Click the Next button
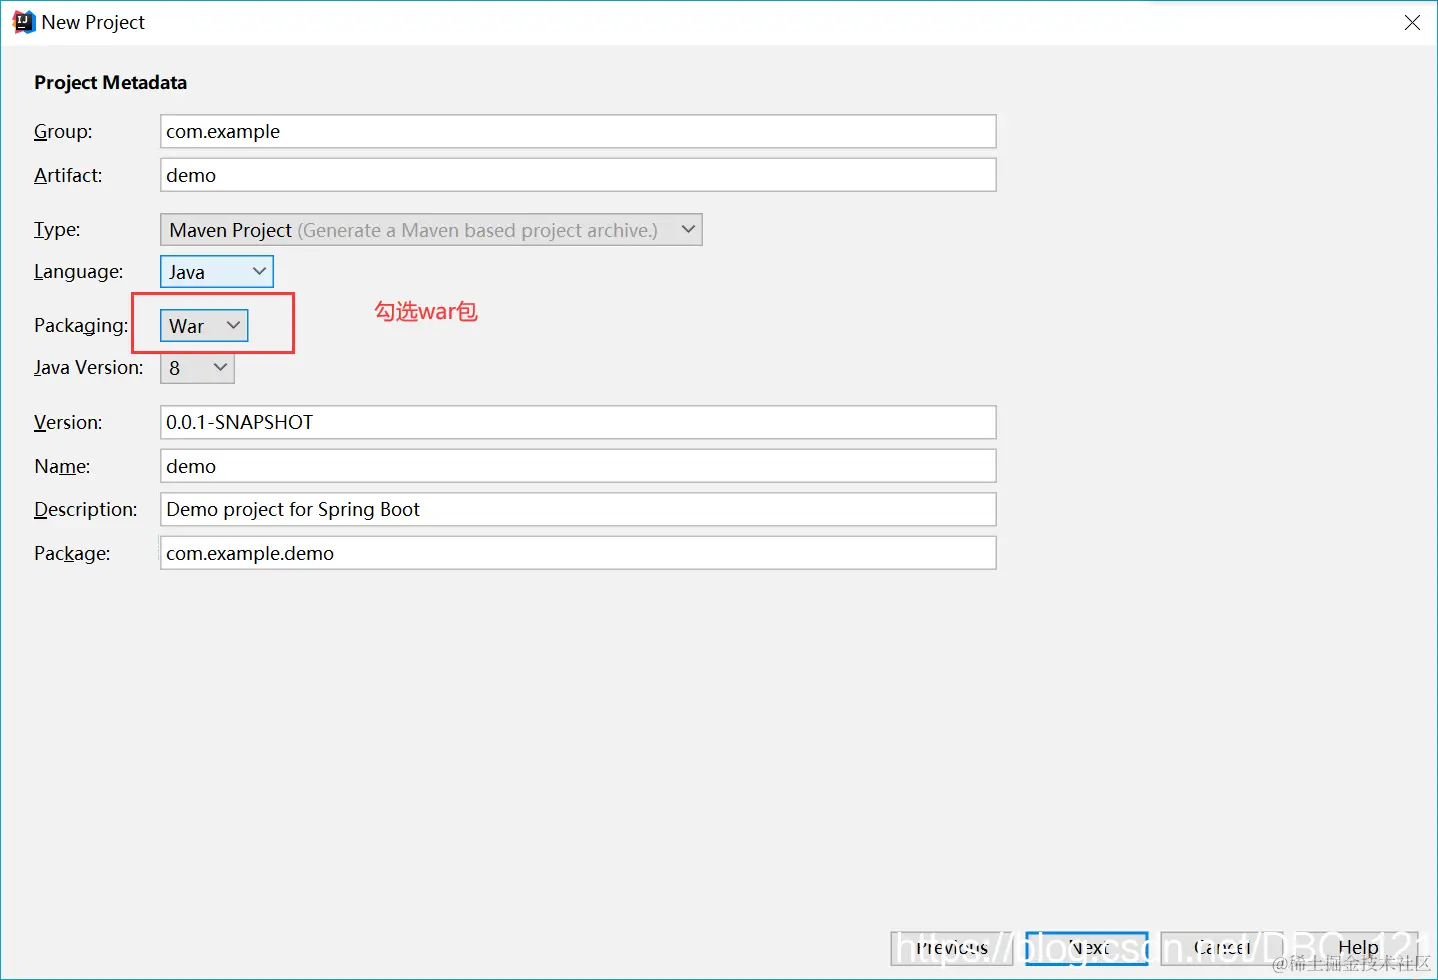The width and height of the screenshot is (1438, 980). [x=1087, y=947]
